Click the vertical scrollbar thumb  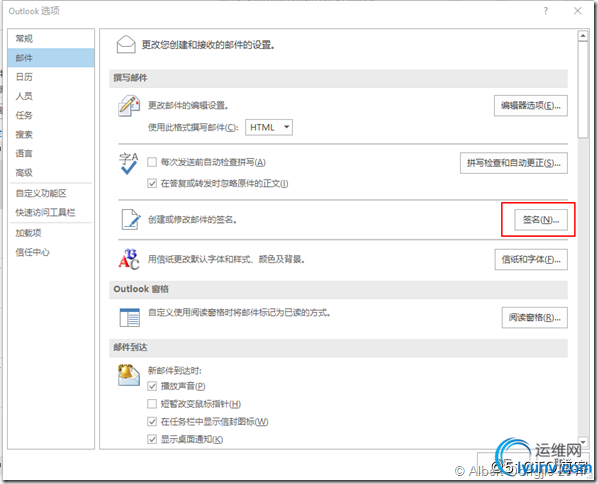583,90
